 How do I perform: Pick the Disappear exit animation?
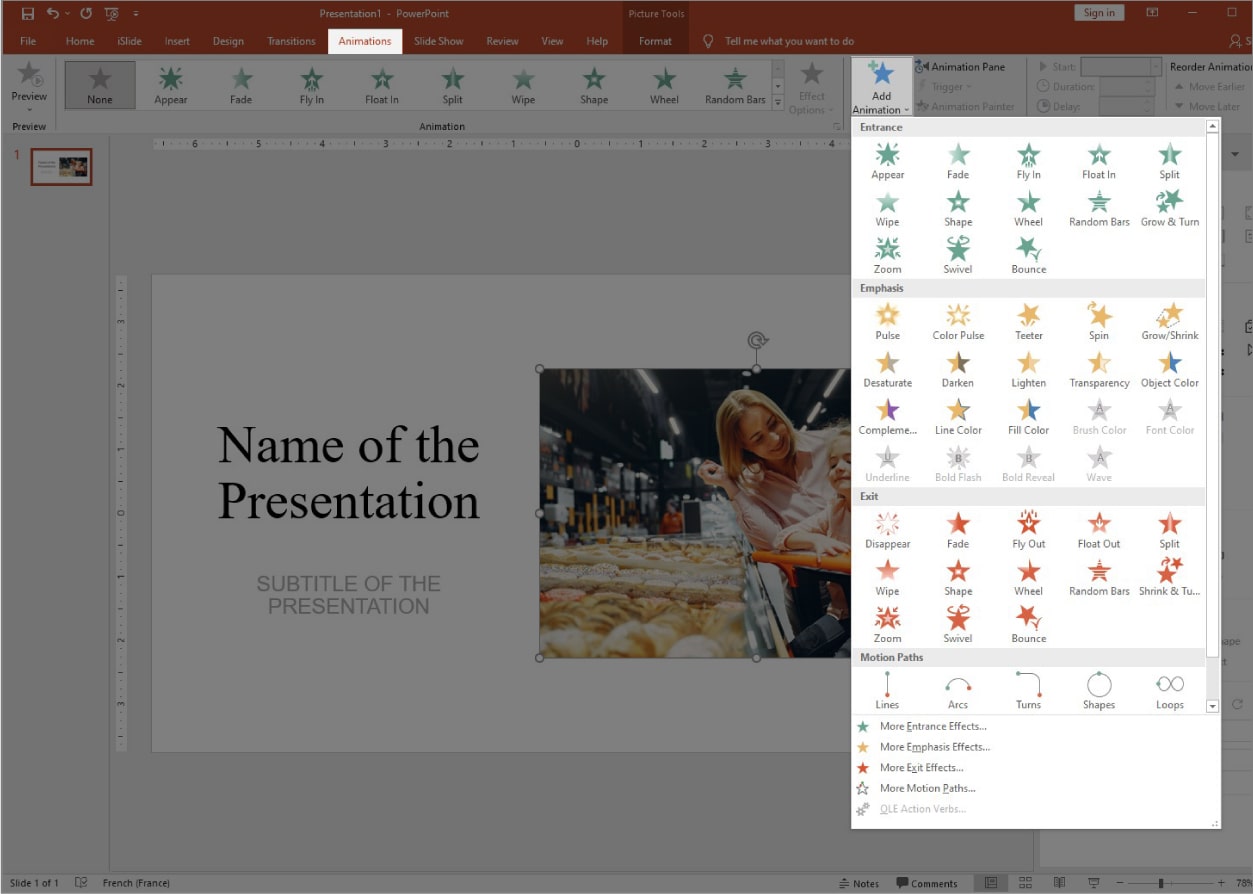click(x=887, y=530)
